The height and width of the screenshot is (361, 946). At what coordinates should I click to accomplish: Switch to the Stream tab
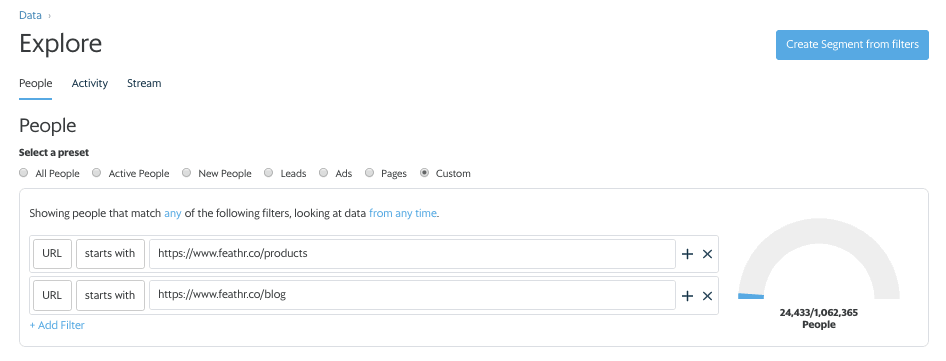click(144, 83)
